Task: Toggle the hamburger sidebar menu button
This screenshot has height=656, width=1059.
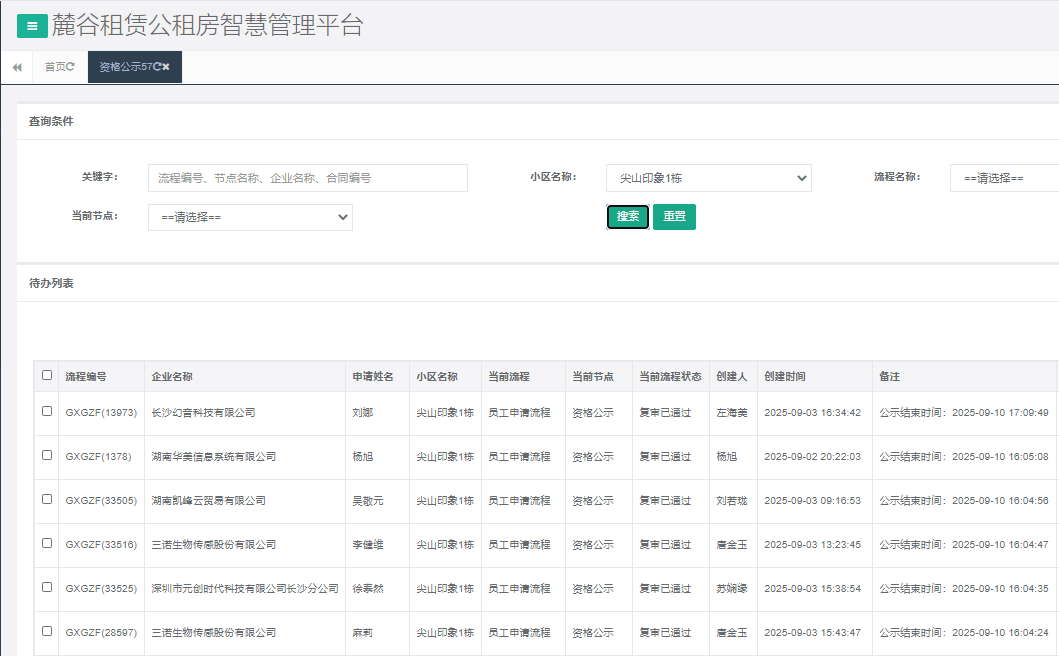Action: tap(32, 27)
